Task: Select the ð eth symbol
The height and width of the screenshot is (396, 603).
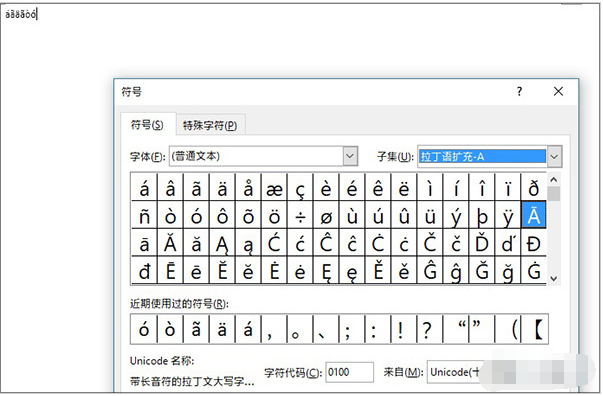Action: click(533, 187)
